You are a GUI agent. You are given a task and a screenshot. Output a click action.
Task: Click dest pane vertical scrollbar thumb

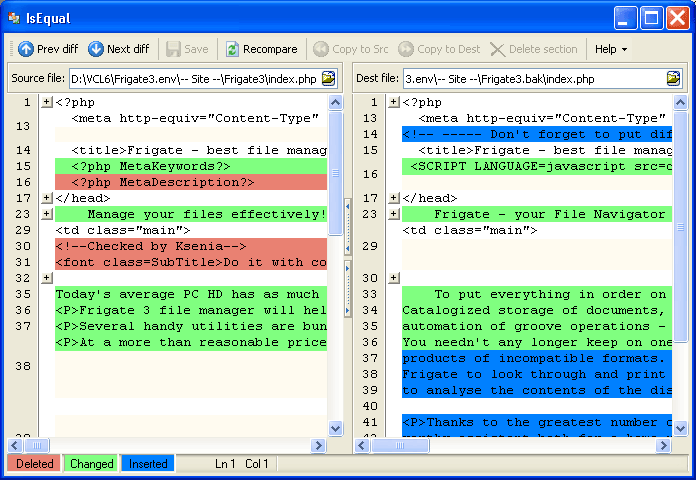(x=680, y=226)
